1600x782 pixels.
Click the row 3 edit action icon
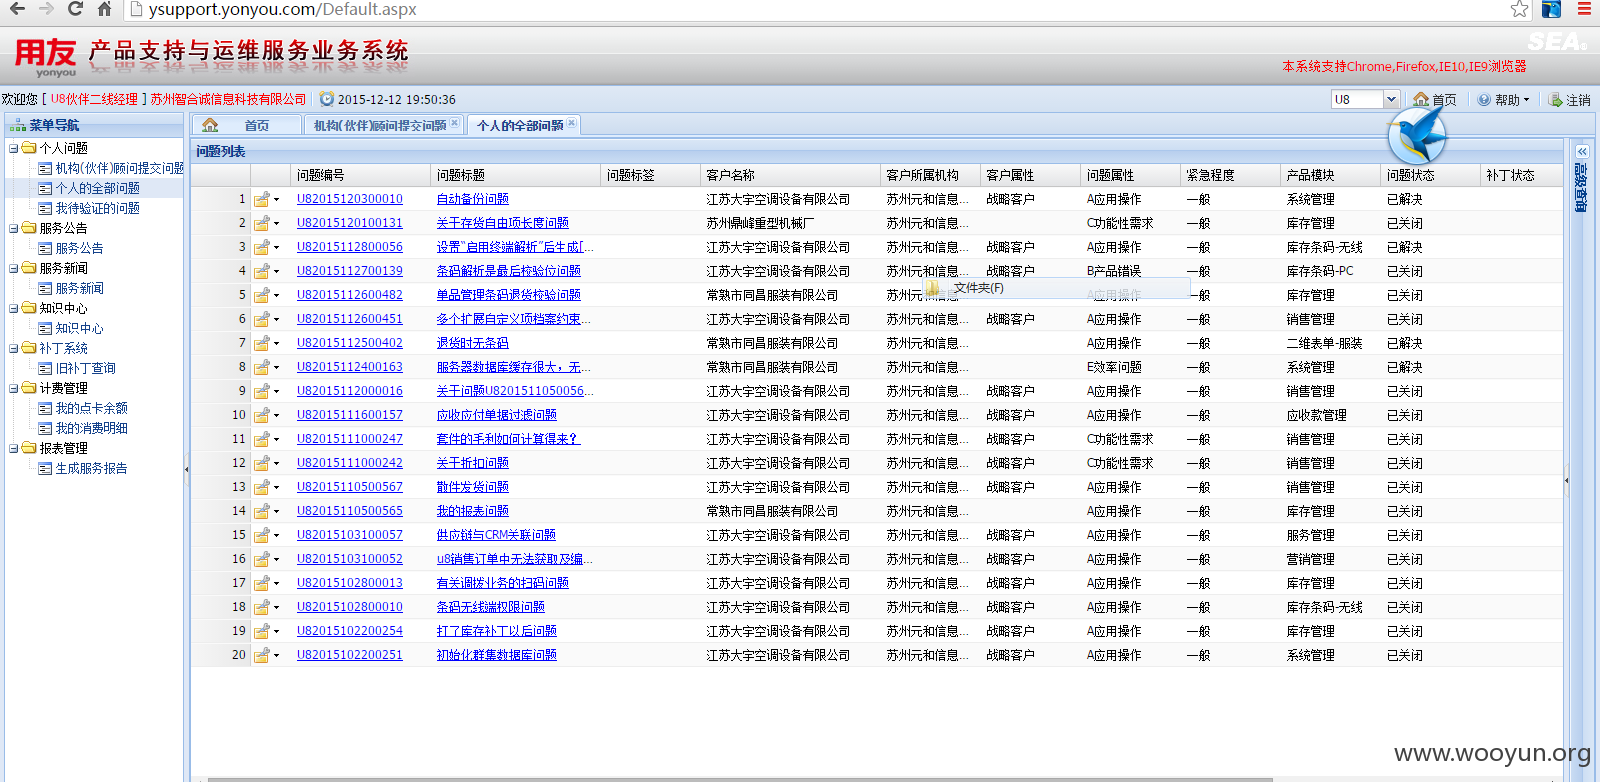point(261,247)
